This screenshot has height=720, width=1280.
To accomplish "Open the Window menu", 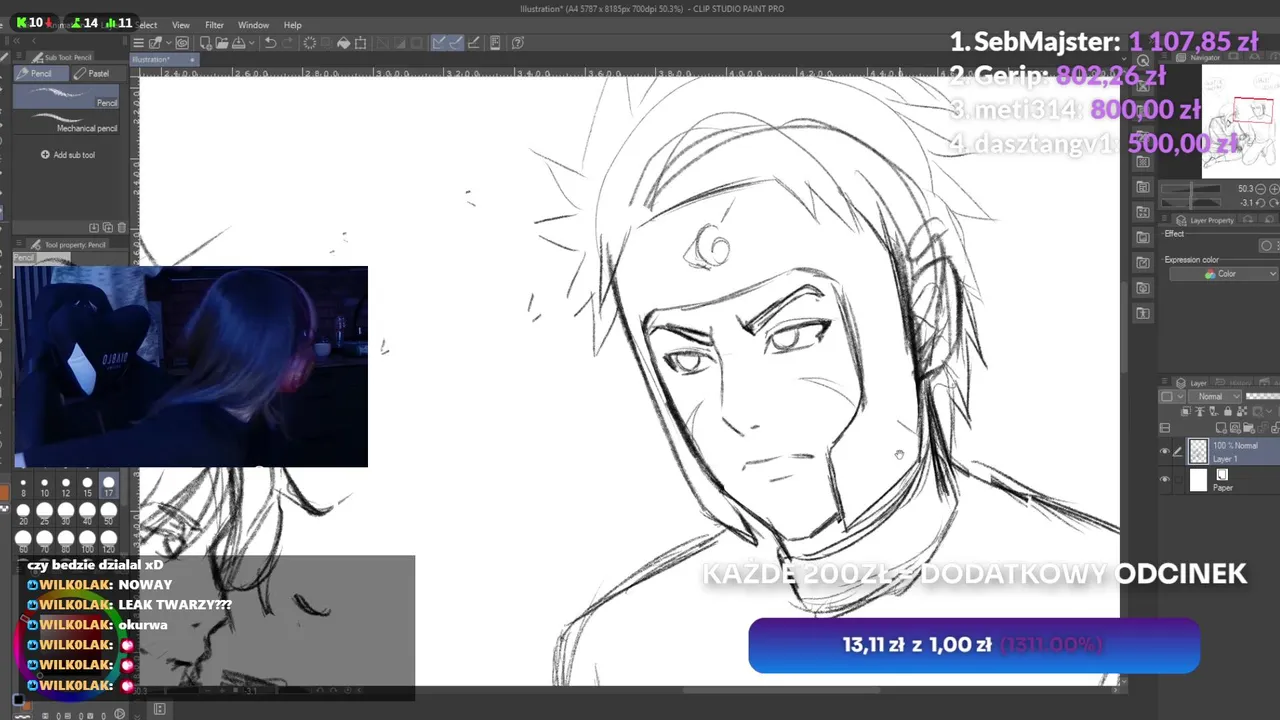I will 253,25.
